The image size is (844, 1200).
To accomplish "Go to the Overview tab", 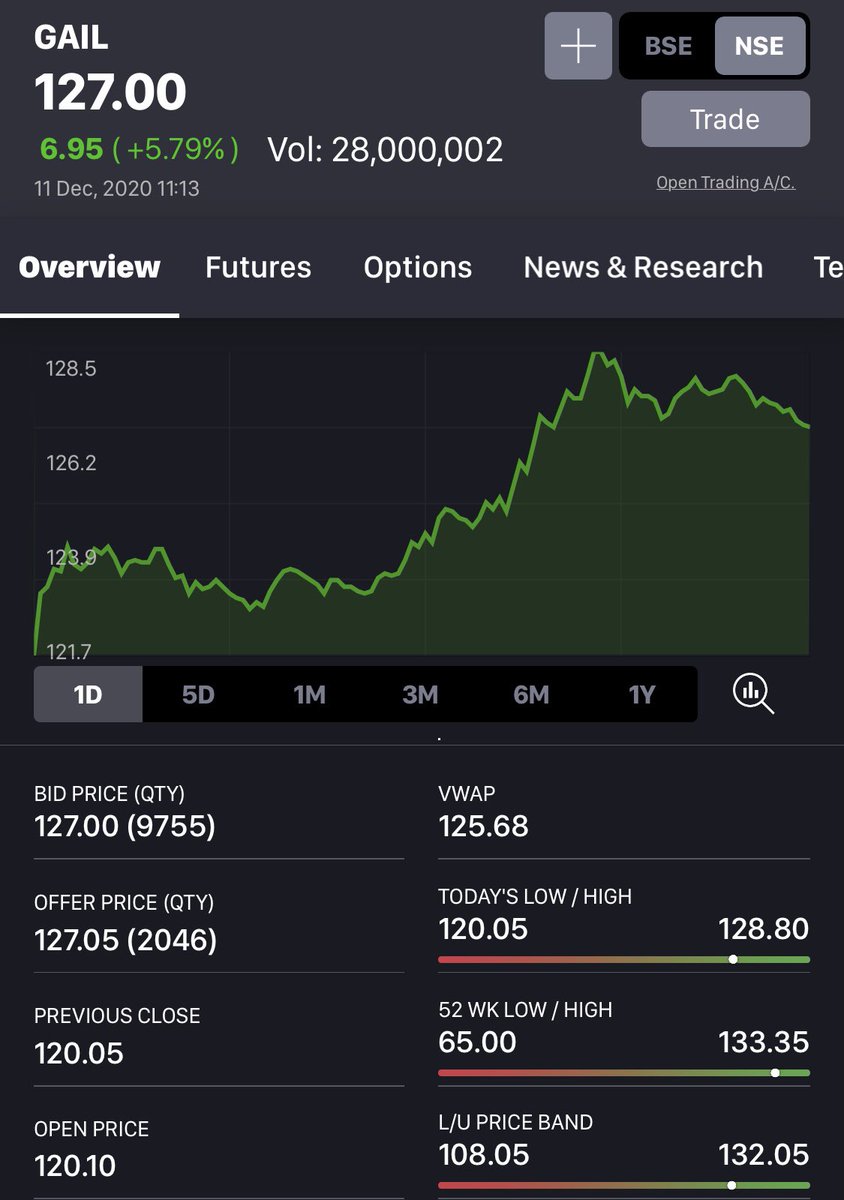I will (x=89, y=267).
